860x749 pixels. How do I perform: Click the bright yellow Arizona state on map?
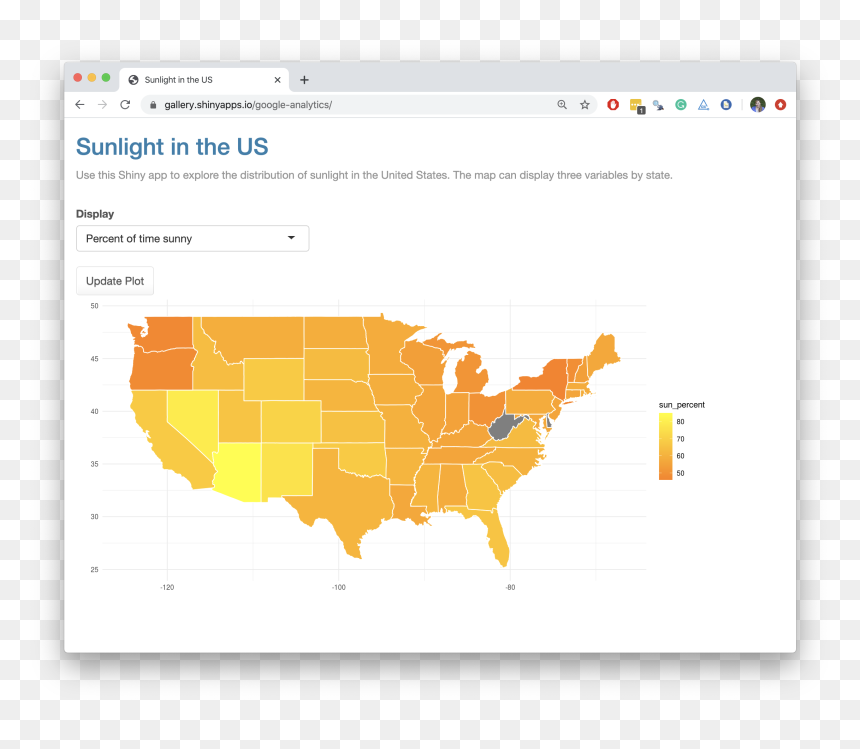(x=237, y=472)
